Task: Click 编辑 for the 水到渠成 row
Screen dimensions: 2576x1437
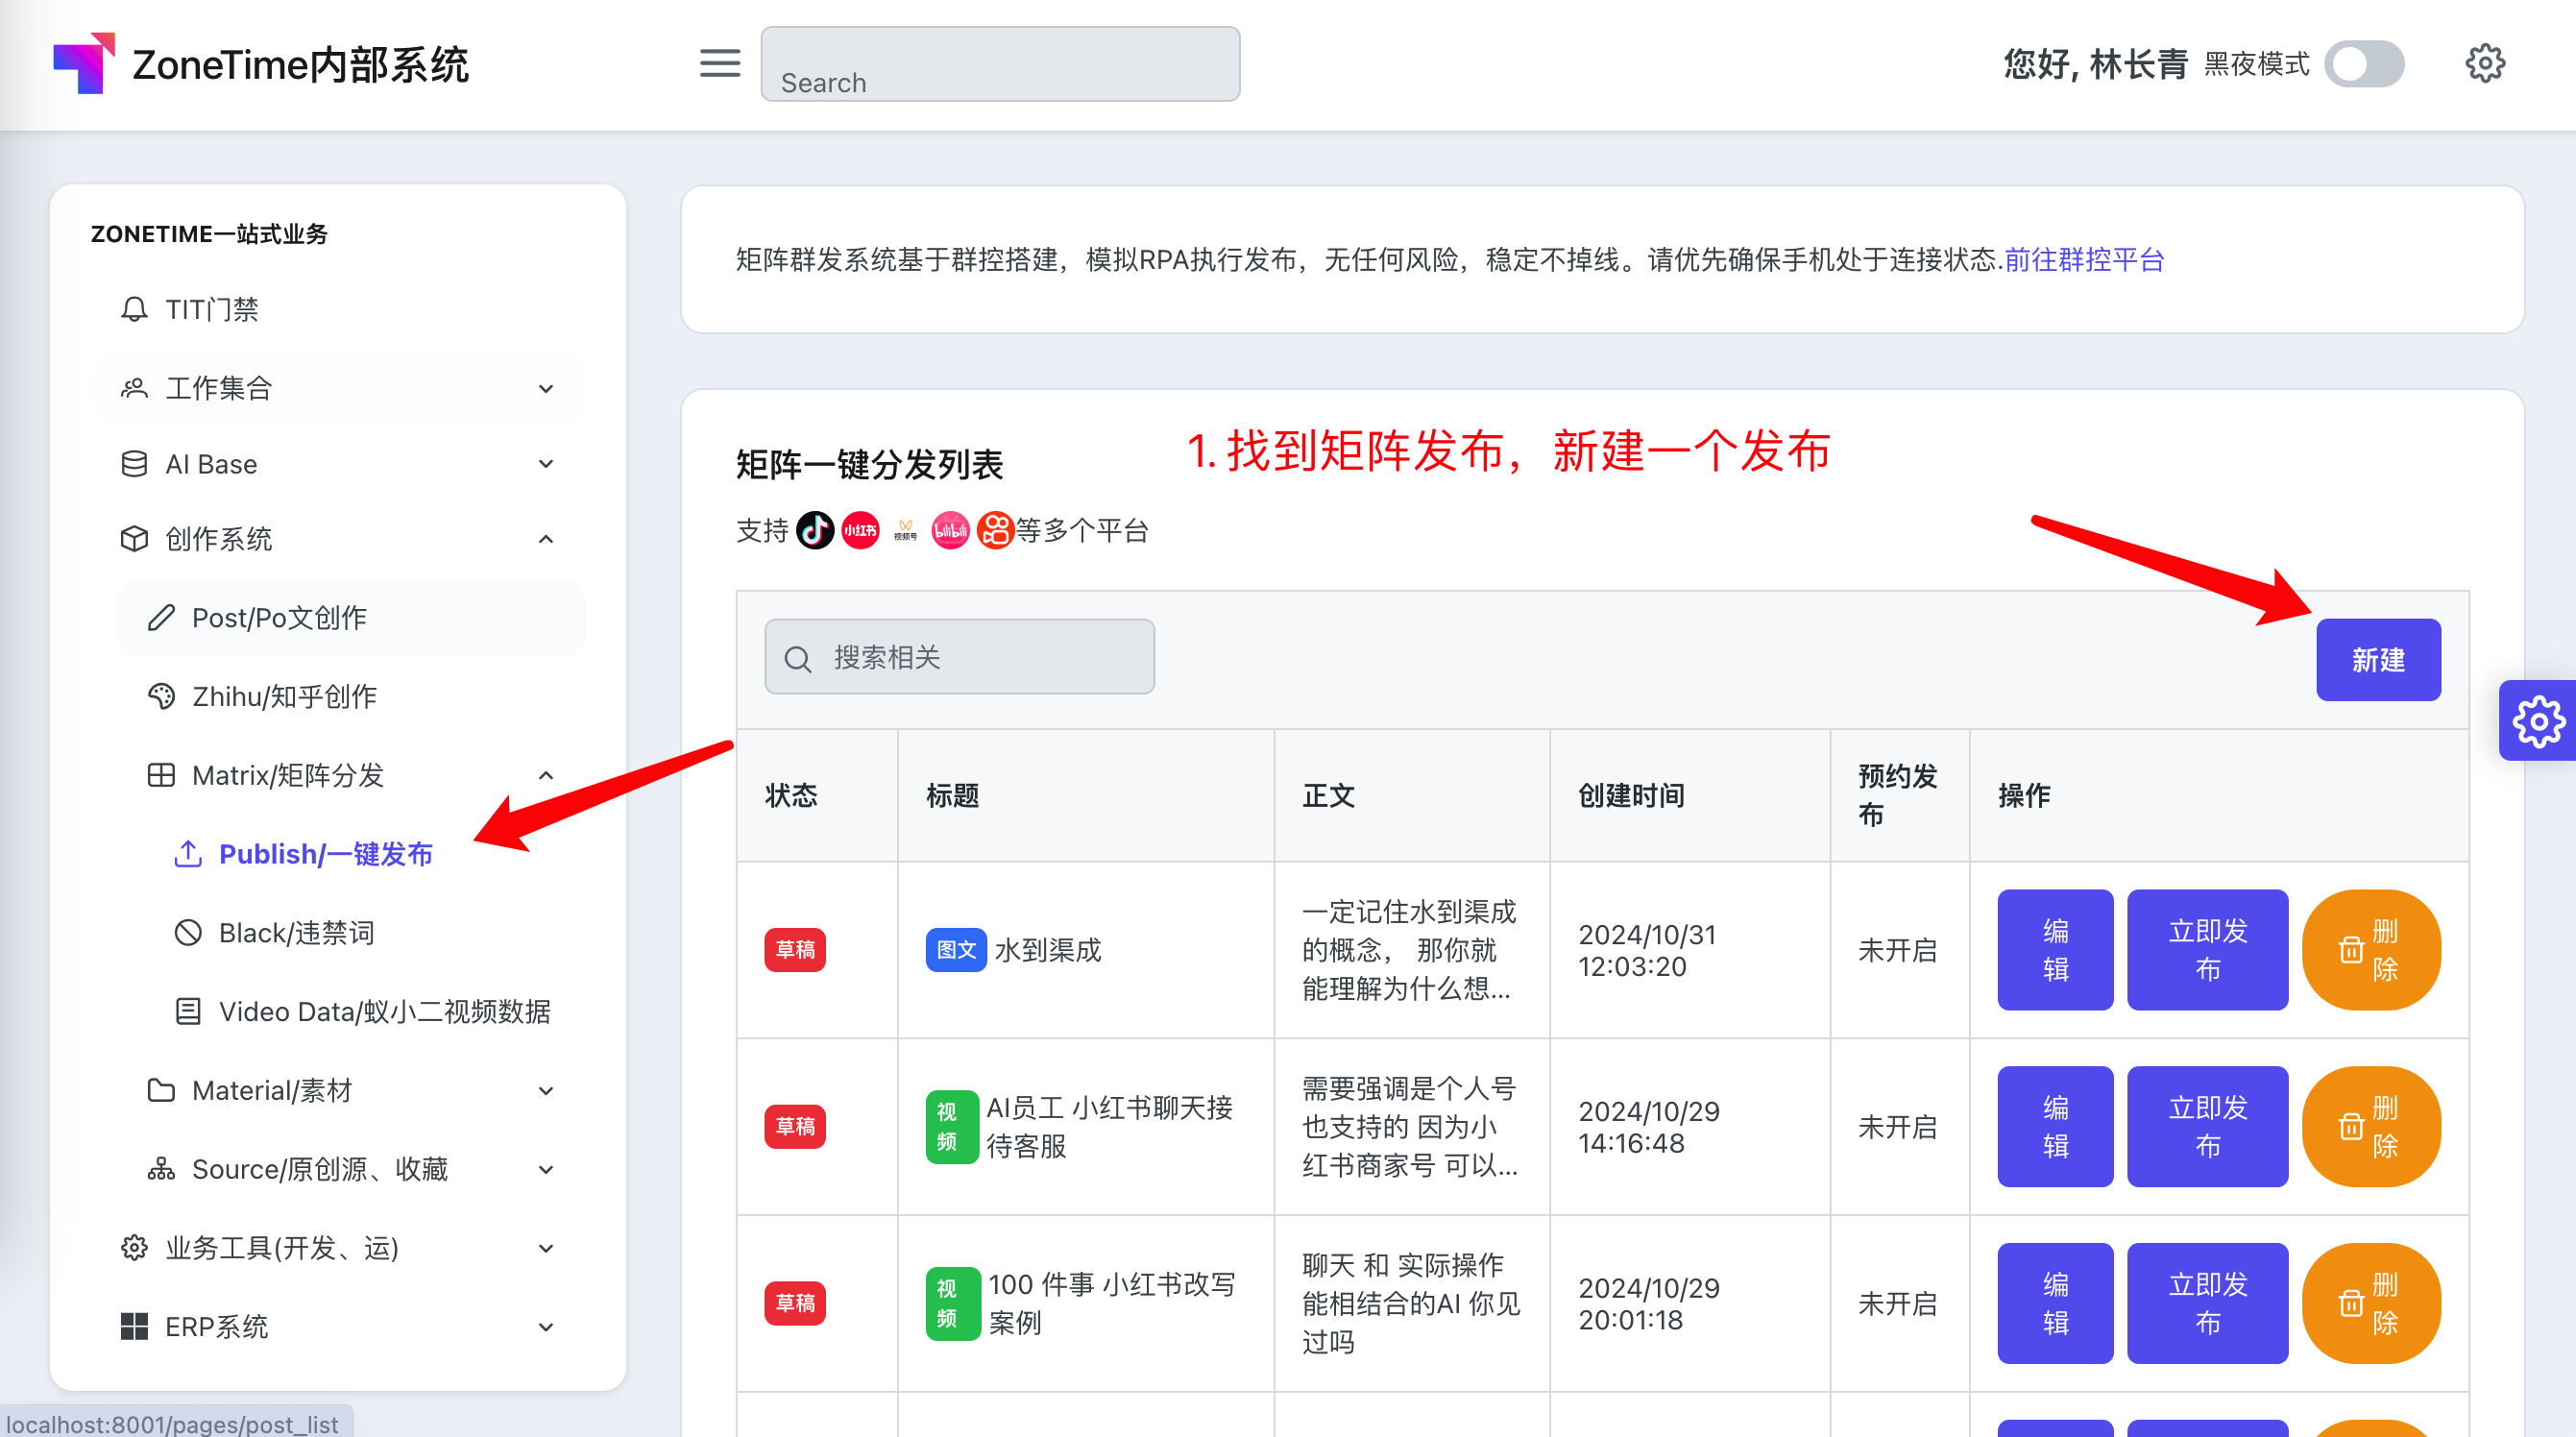Action: (x=2055, y=950)
